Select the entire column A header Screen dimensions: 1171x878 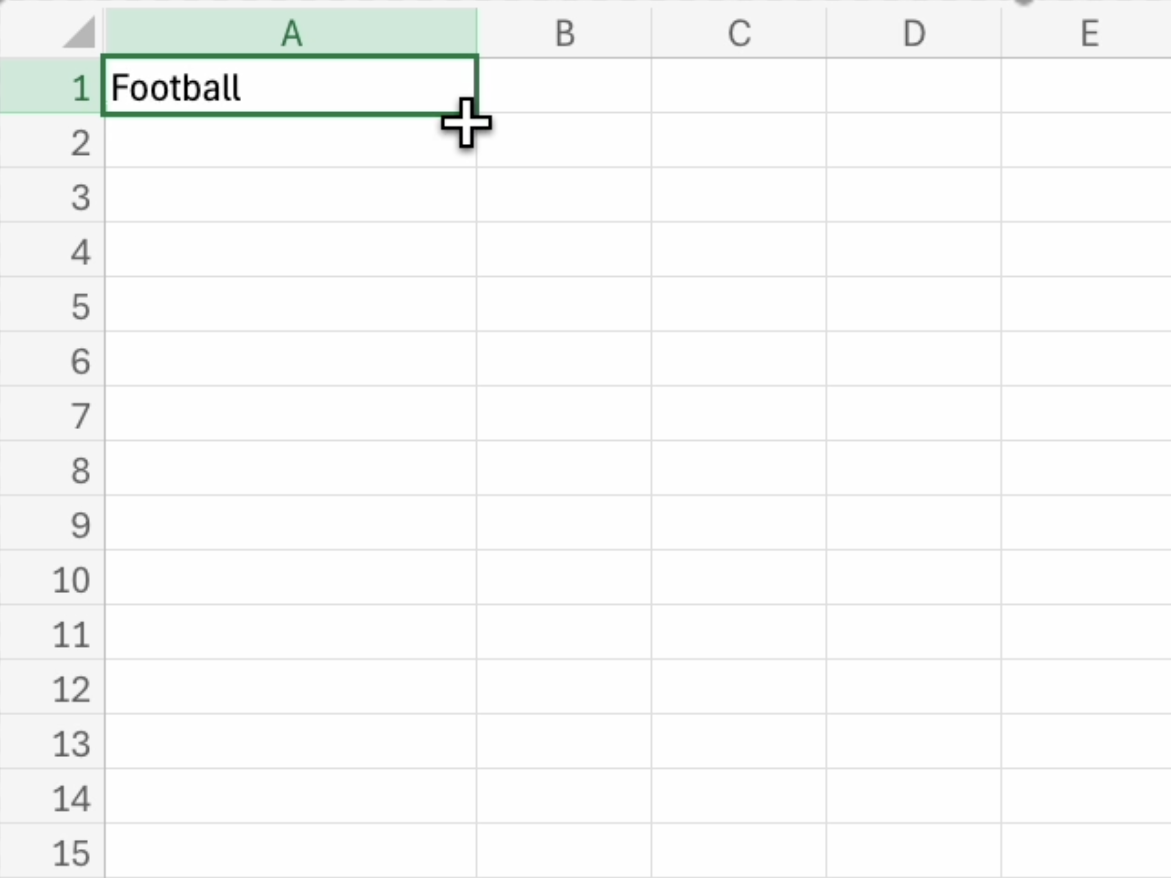coord(290,32)
